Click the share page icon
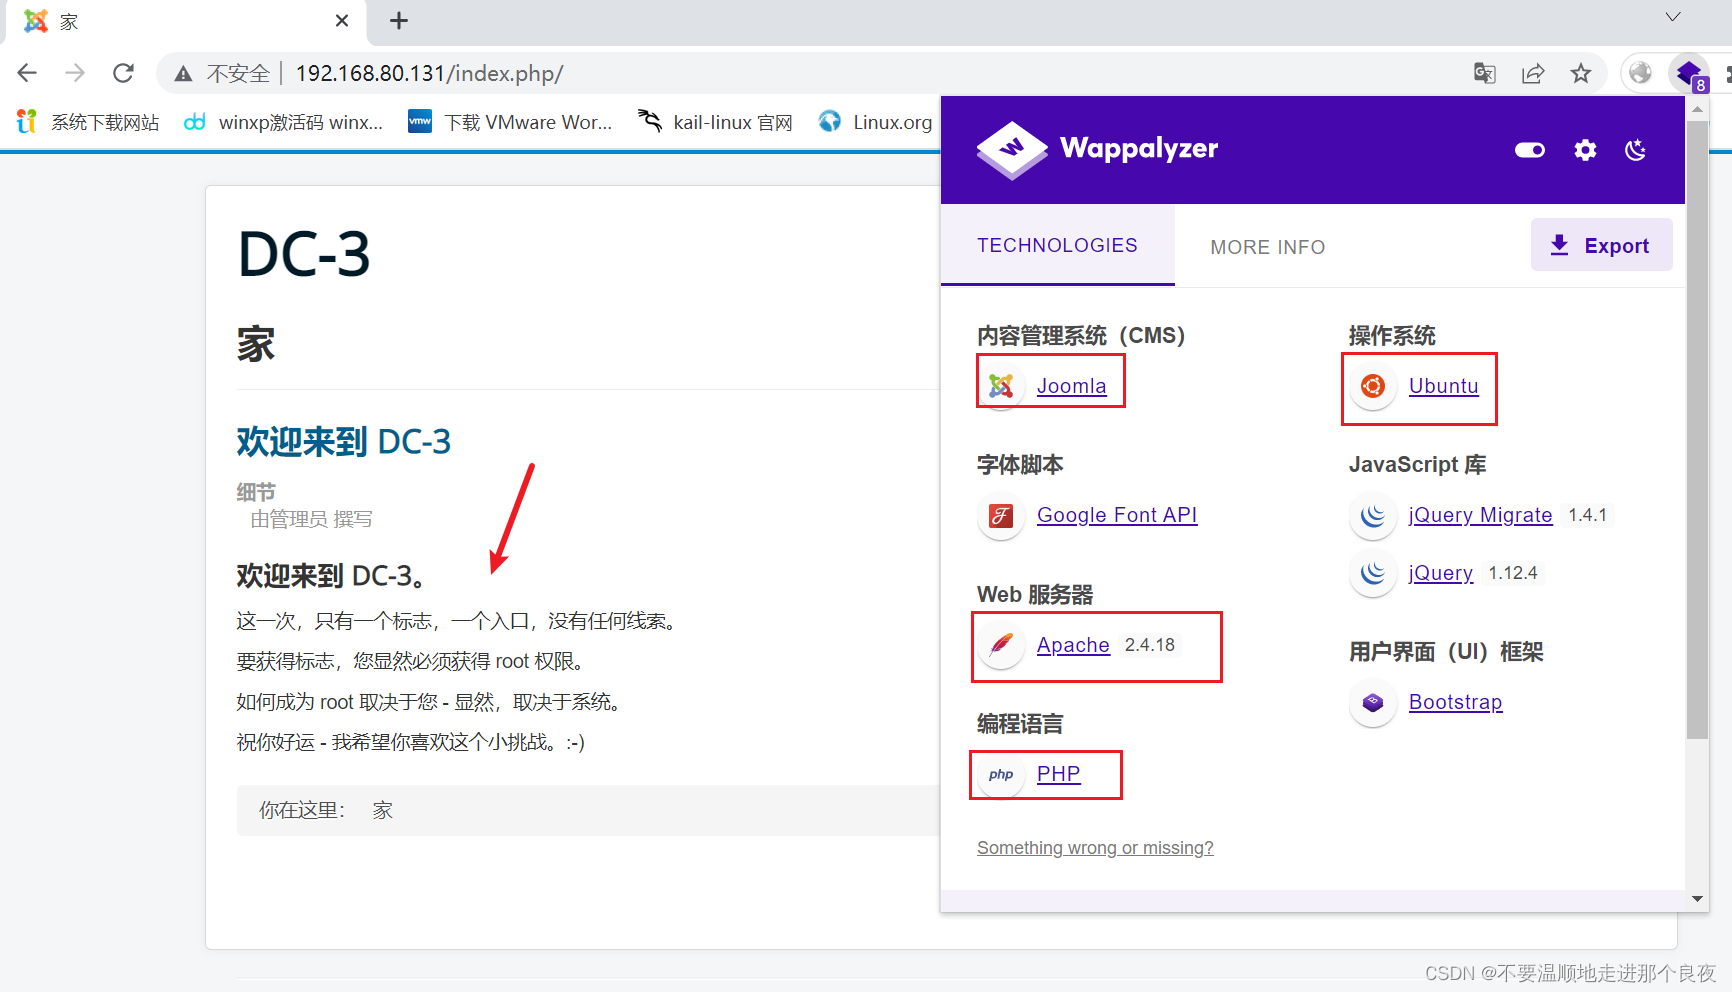The width and height of the screenshot is (1732, 992). pos(1533,73)
